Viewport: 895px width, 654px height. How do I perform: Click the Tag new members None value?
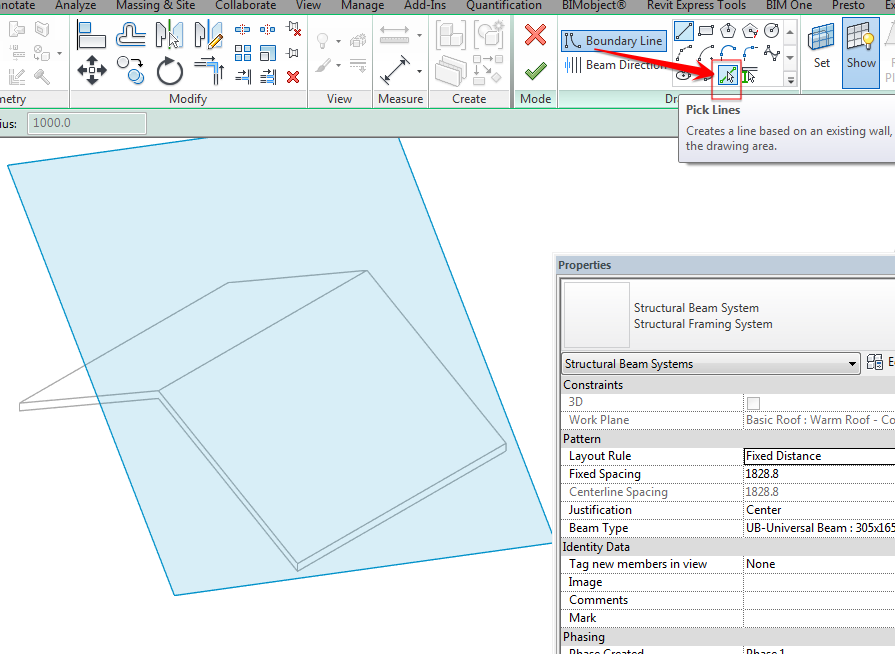click(x=819, y=564)
